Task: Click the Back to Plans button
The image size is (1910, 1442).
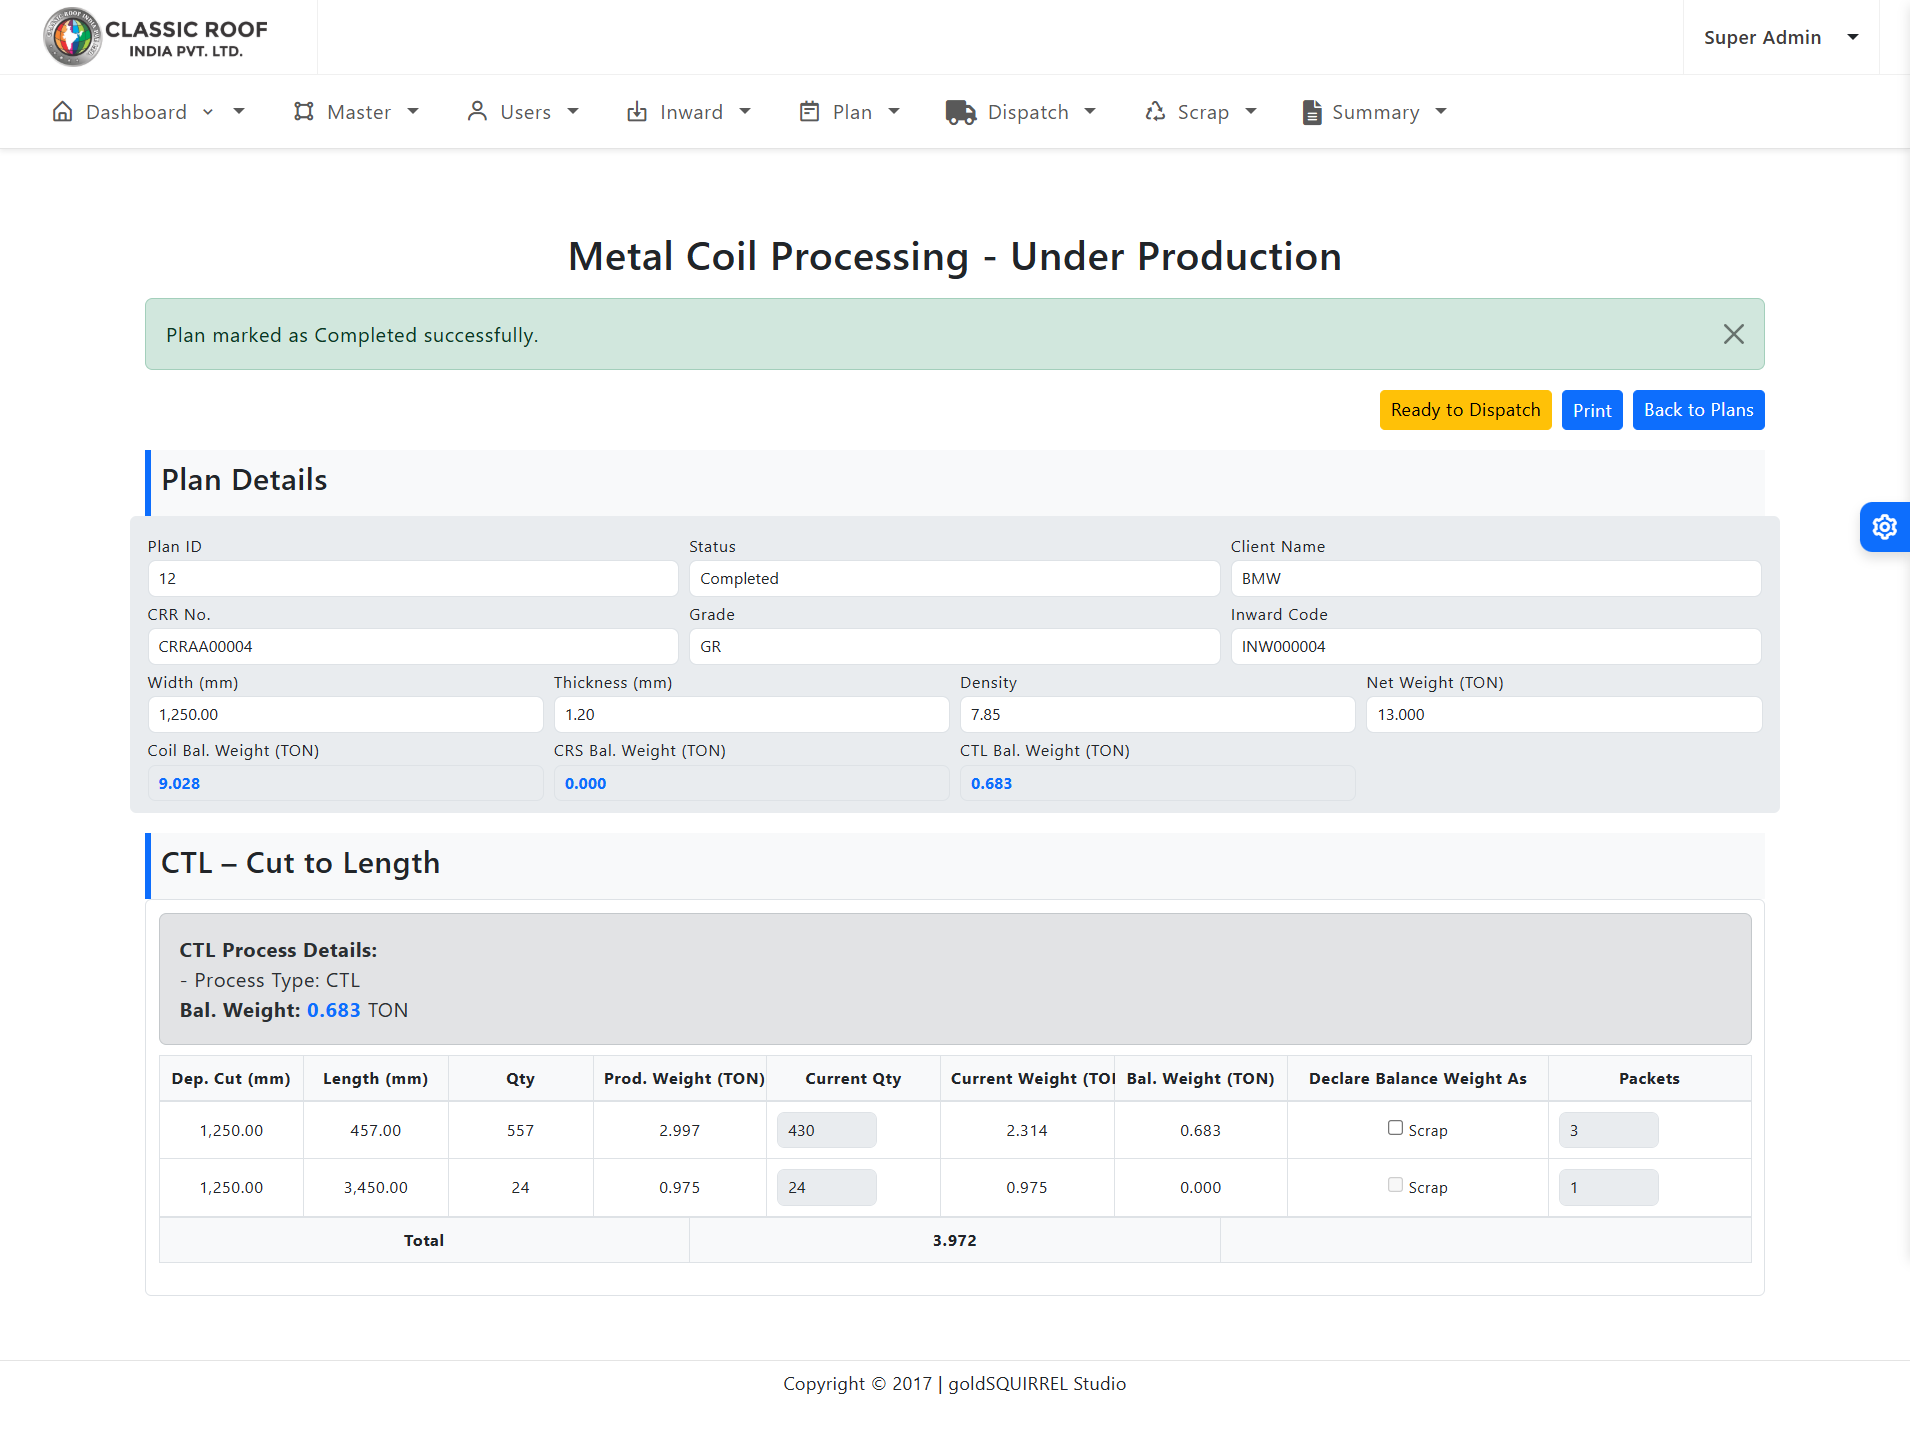Action: pyautogui.click(x=1697, y=410)
